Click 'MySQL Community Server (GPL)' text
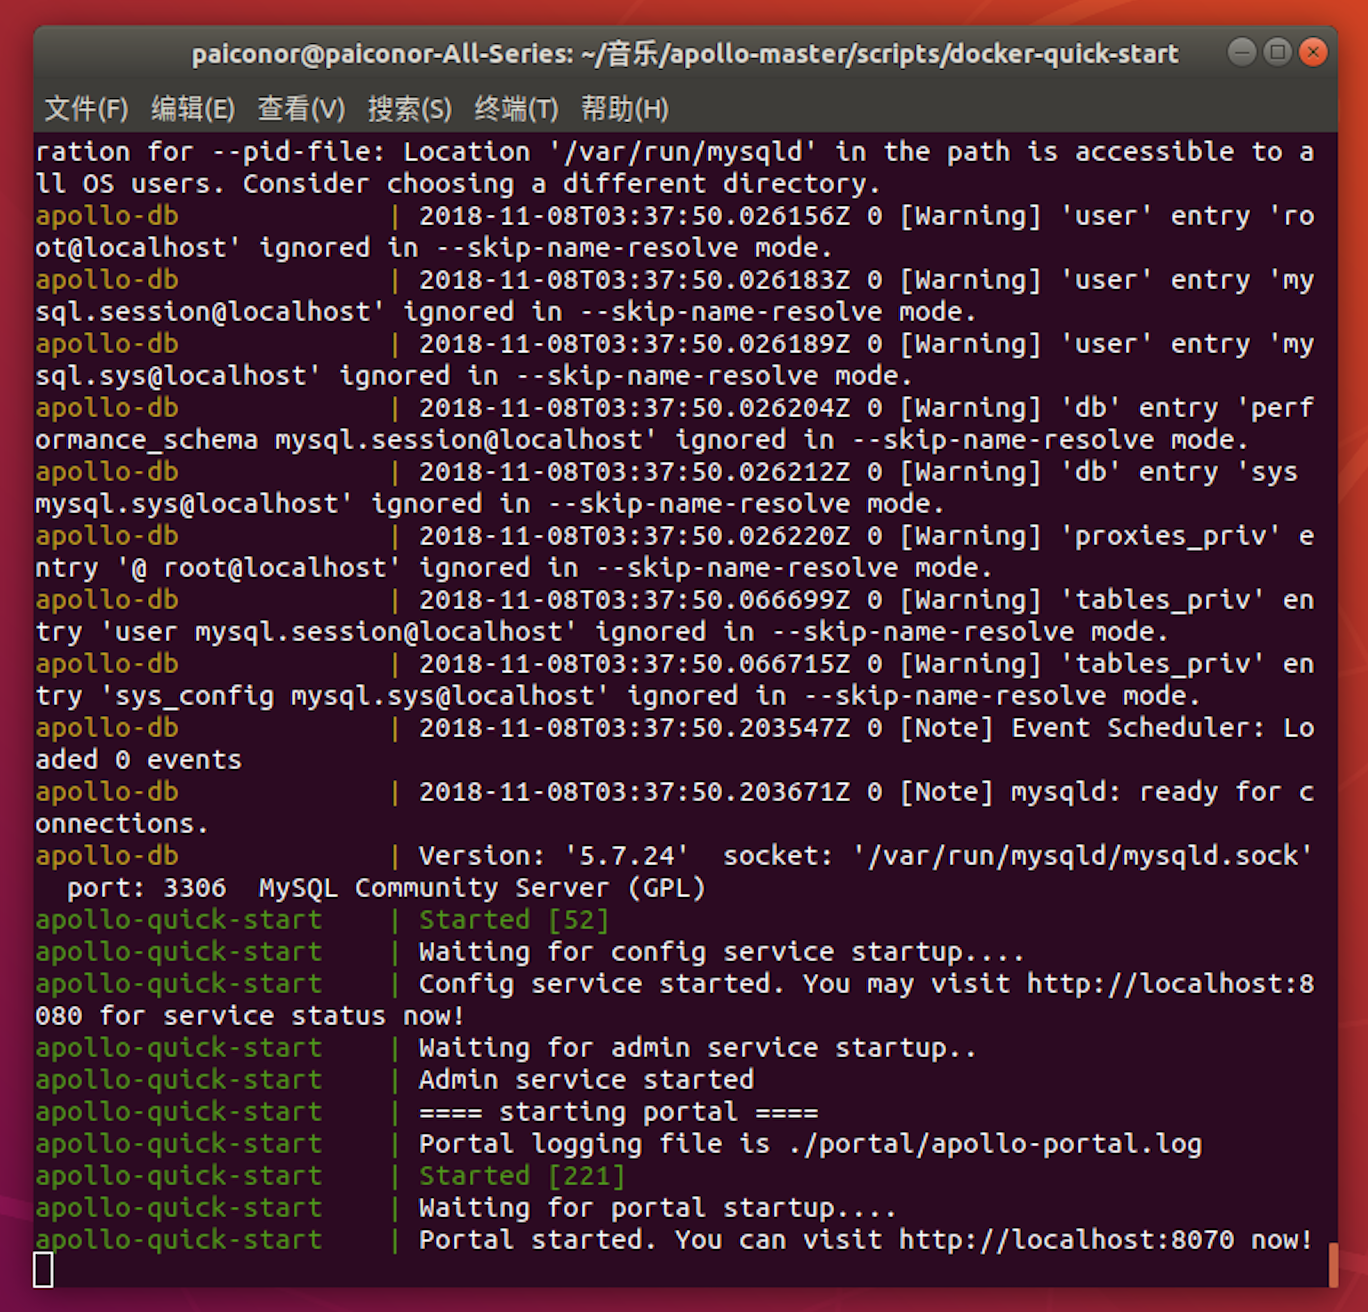 (483, 888)
